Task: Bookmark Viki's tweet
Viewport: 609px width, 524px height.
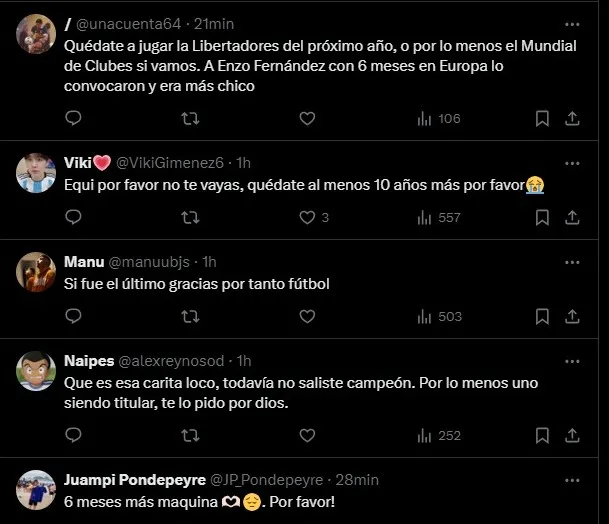Action: click(x=542, y=217)
